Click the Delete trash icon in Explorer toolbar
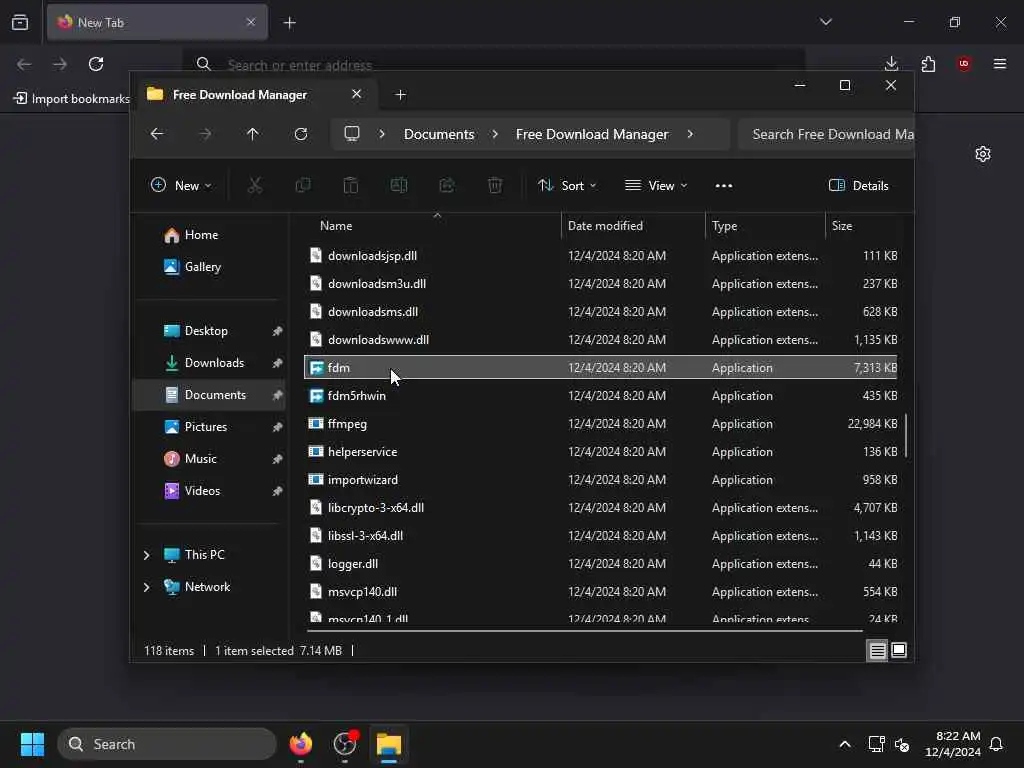Screen dimensions: 1024x768 click(495, 185)
